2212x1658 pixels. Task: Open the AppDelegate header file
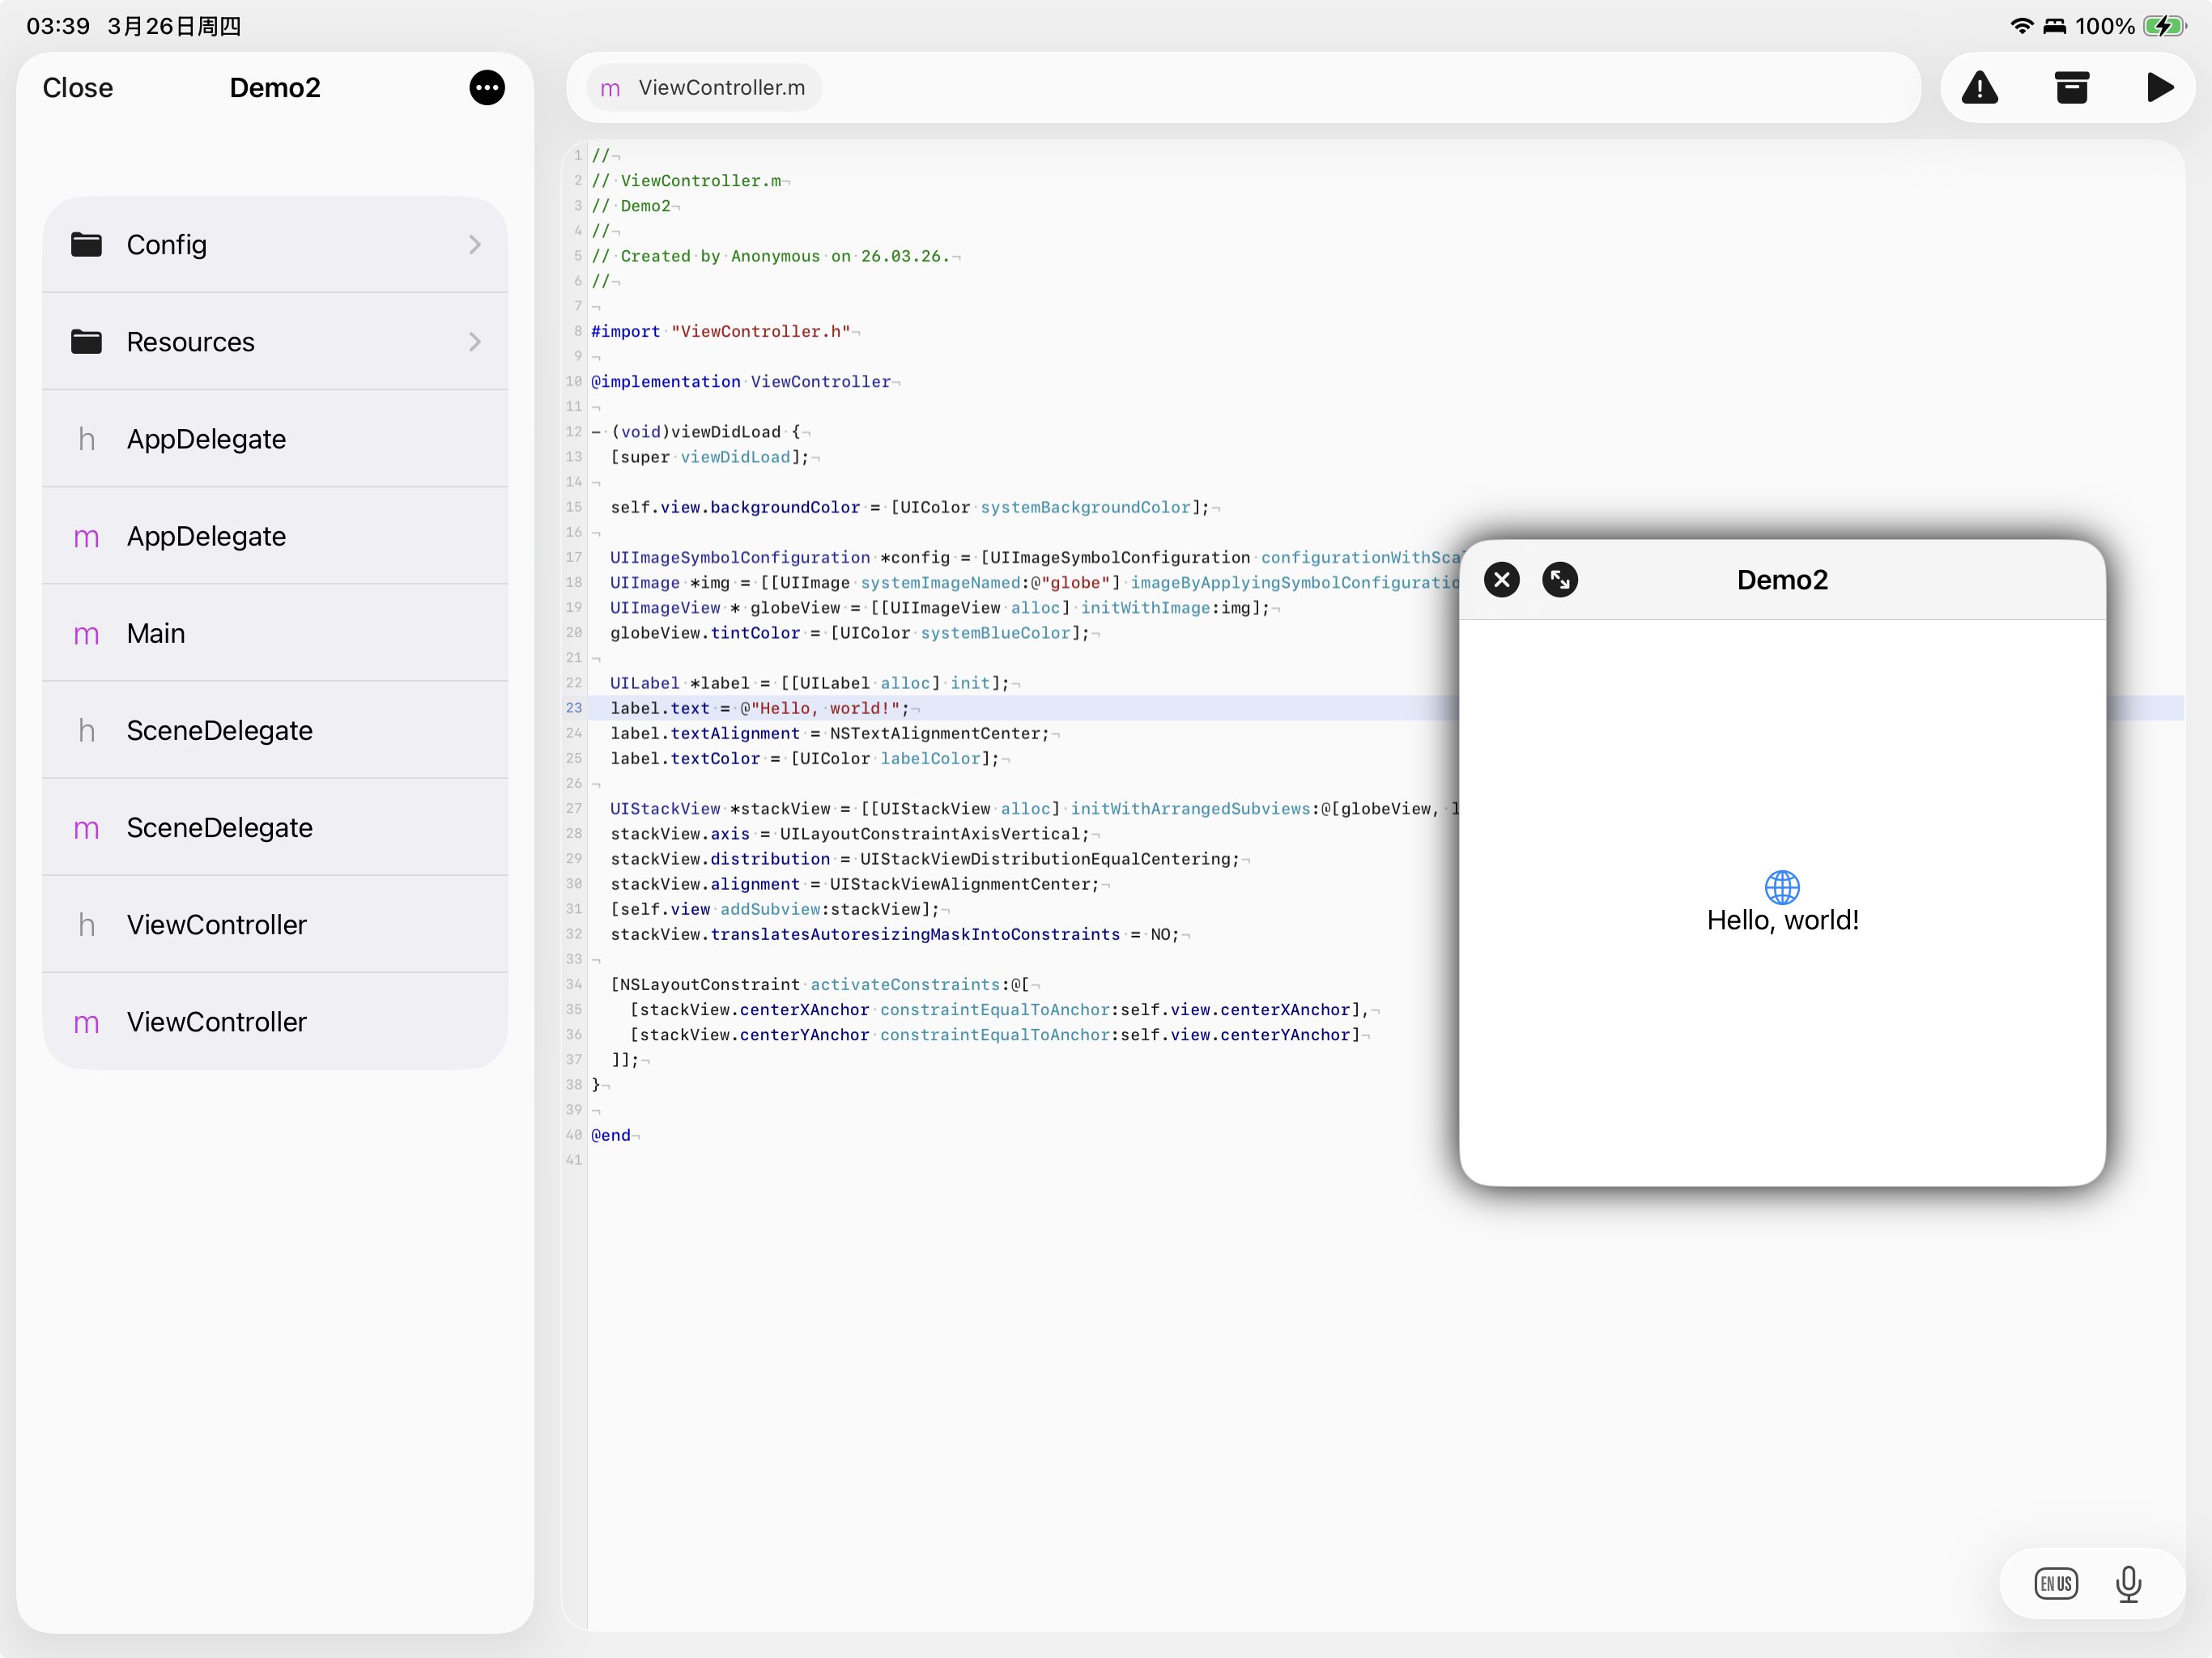275,439
